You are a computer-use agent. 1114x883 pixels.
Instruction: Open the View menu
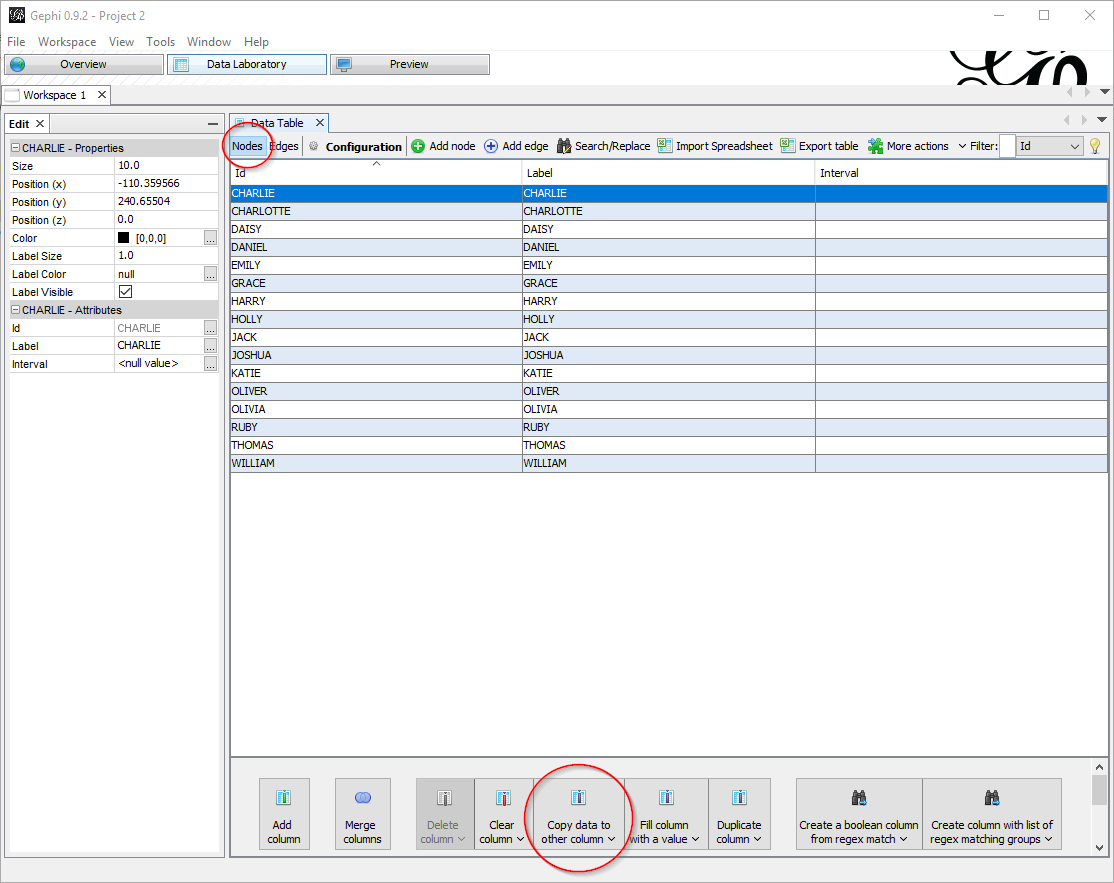point(121,42)
